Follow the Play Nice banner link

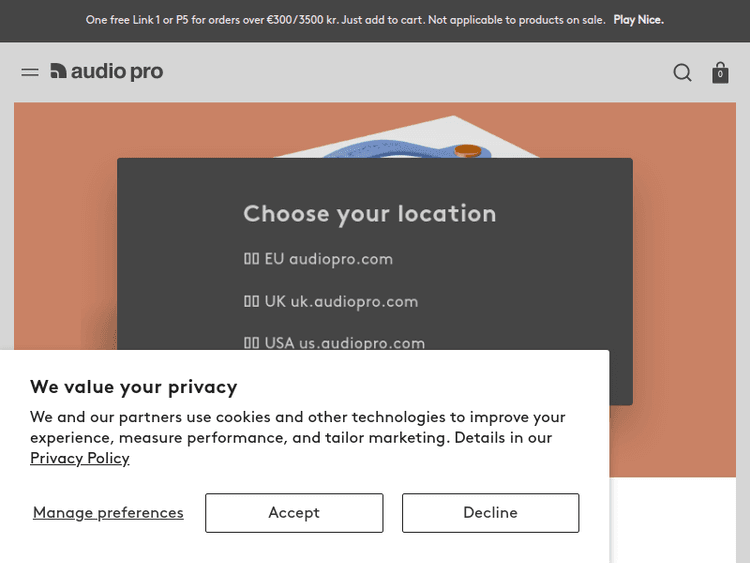point(638,20)
